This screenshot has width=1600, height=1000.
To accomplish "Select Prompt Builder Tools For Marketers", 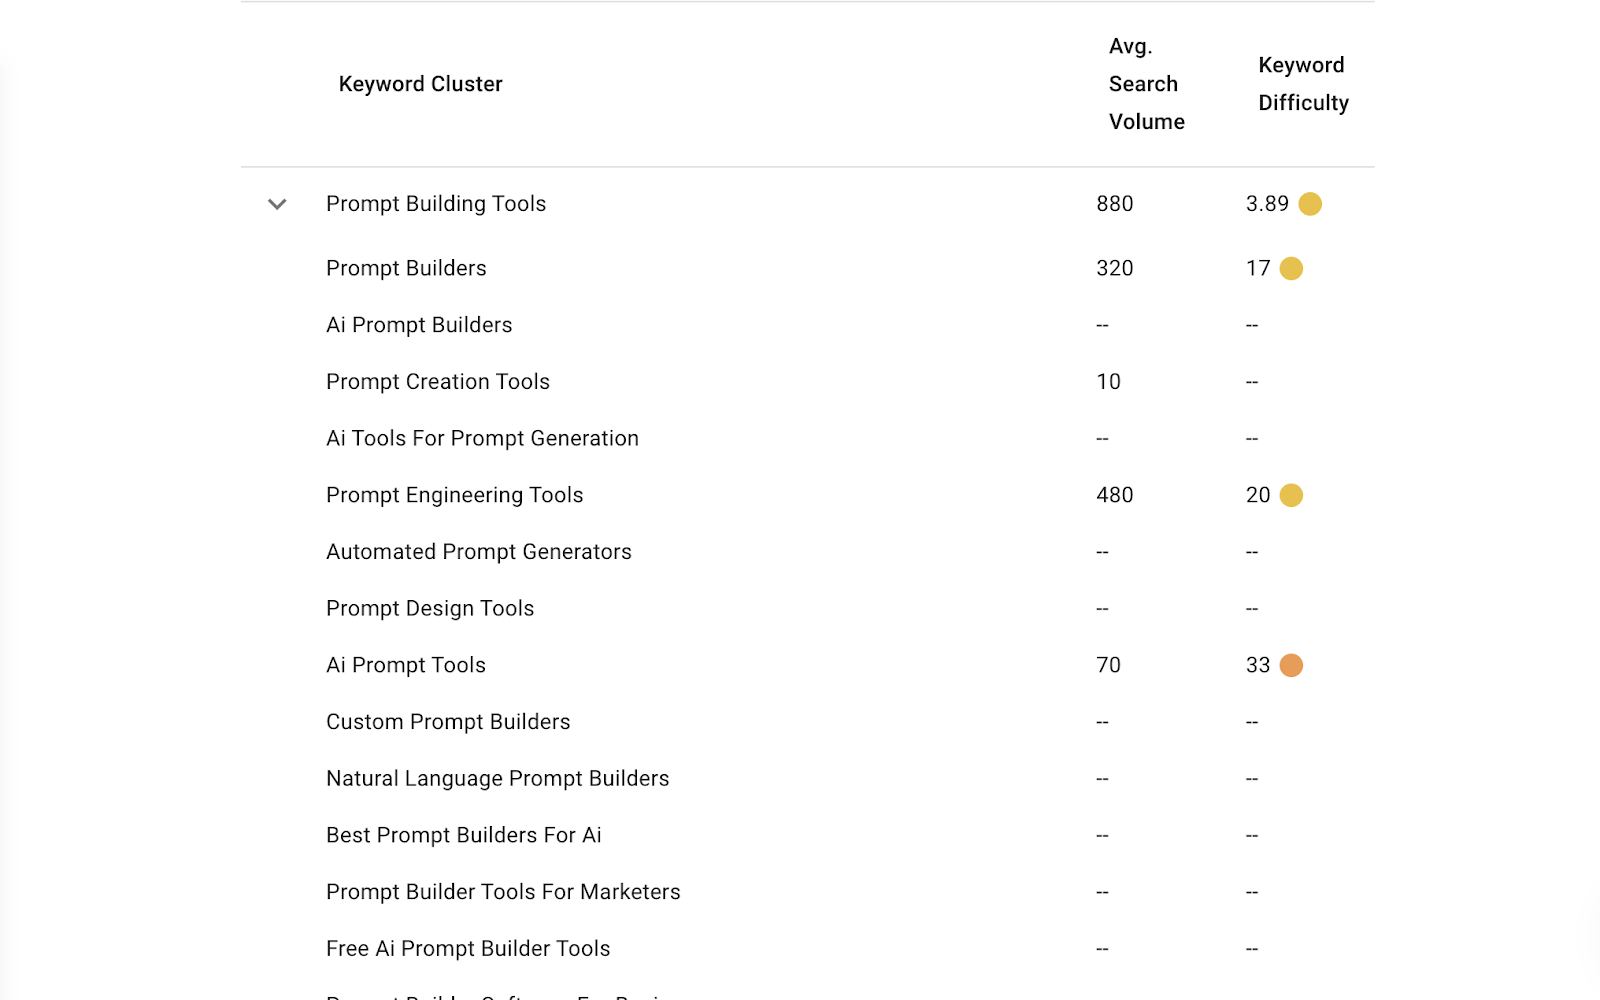I will (x=503, y=892).
